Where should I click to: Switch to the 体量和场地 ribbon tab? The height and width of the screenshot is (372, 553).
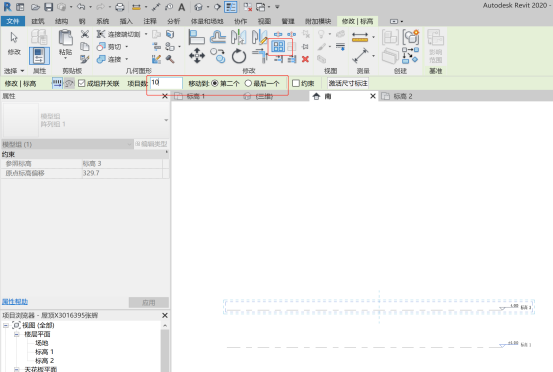click(207, 21)
